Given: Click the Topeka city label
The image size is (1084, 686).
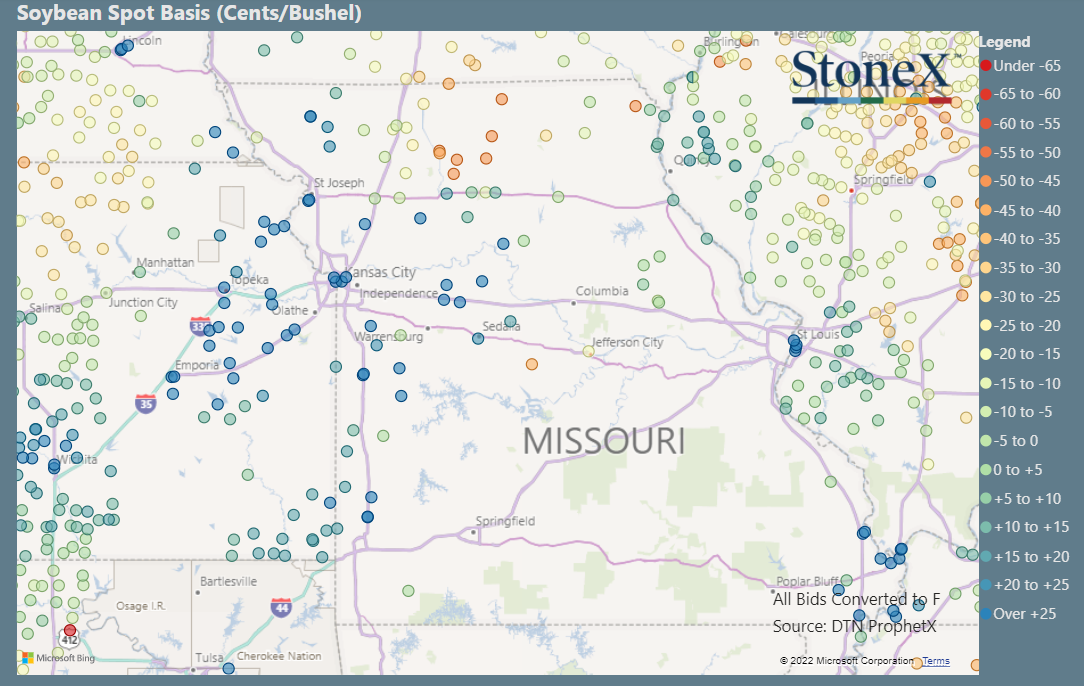Looking at the screenshot, I should (x=249, y=280).
